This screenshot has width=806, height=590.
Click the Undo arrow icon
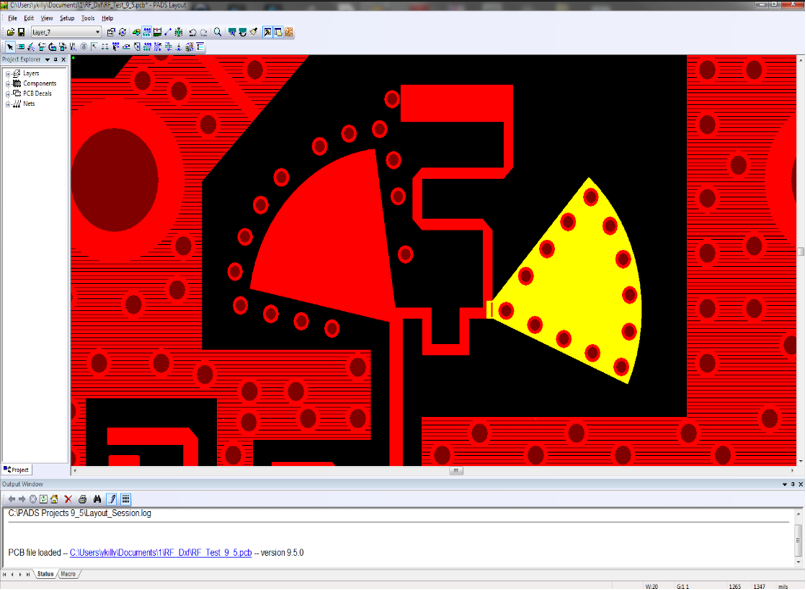tap(193, 32)
